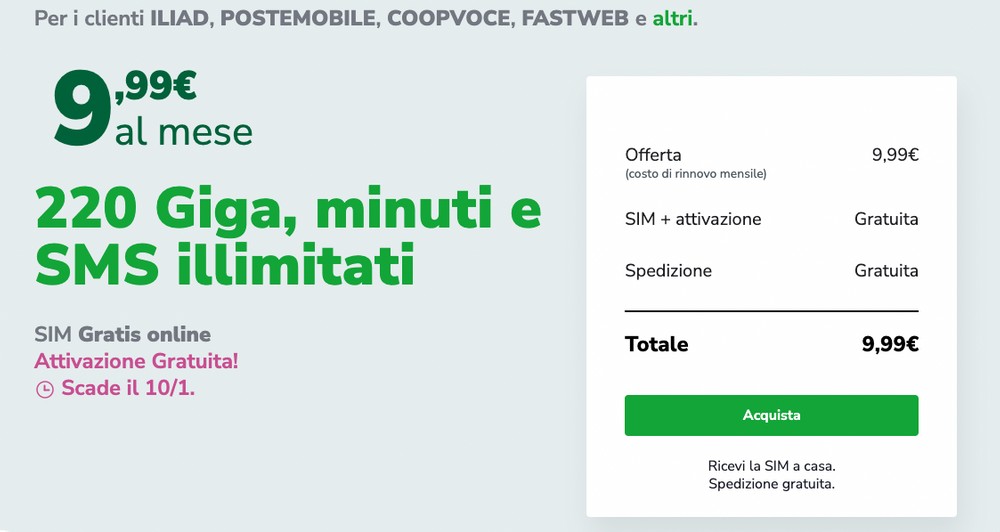The width and height of the screenshot is (1000, 532).
Task: Click the "SIM + attivazione" label
Action: 693,219
